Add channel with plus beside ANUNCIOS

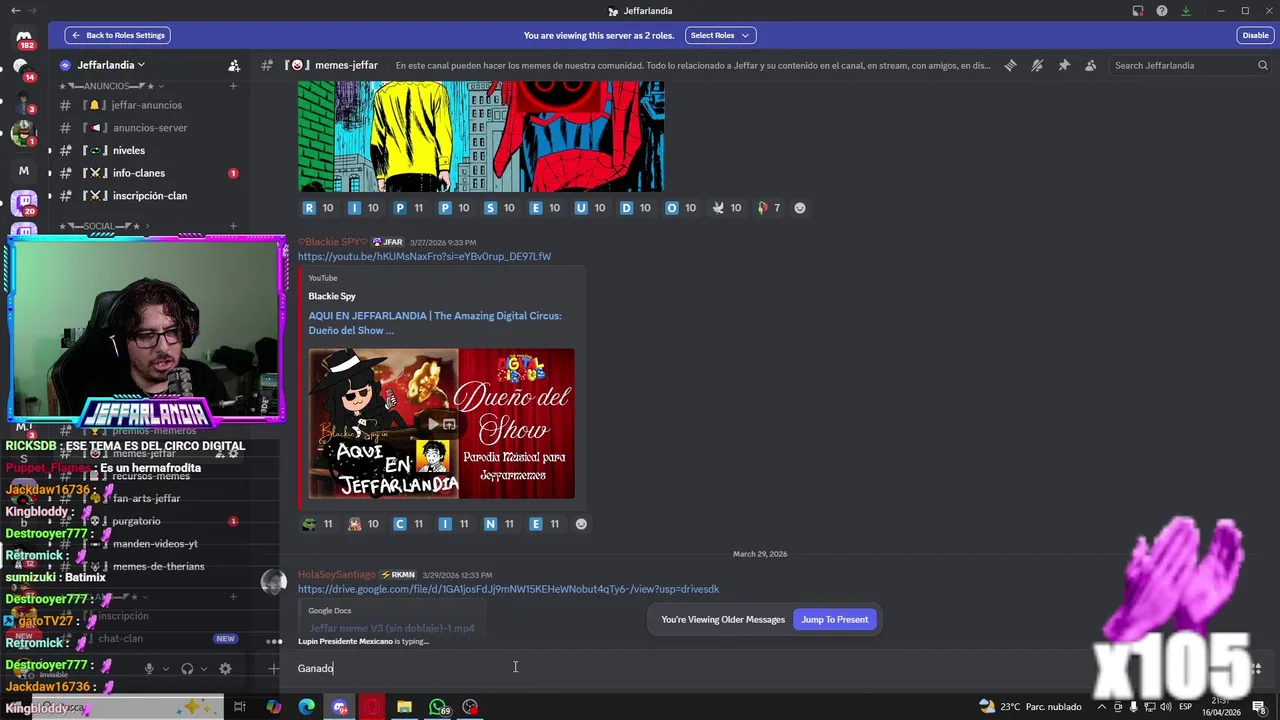[233, 86]
